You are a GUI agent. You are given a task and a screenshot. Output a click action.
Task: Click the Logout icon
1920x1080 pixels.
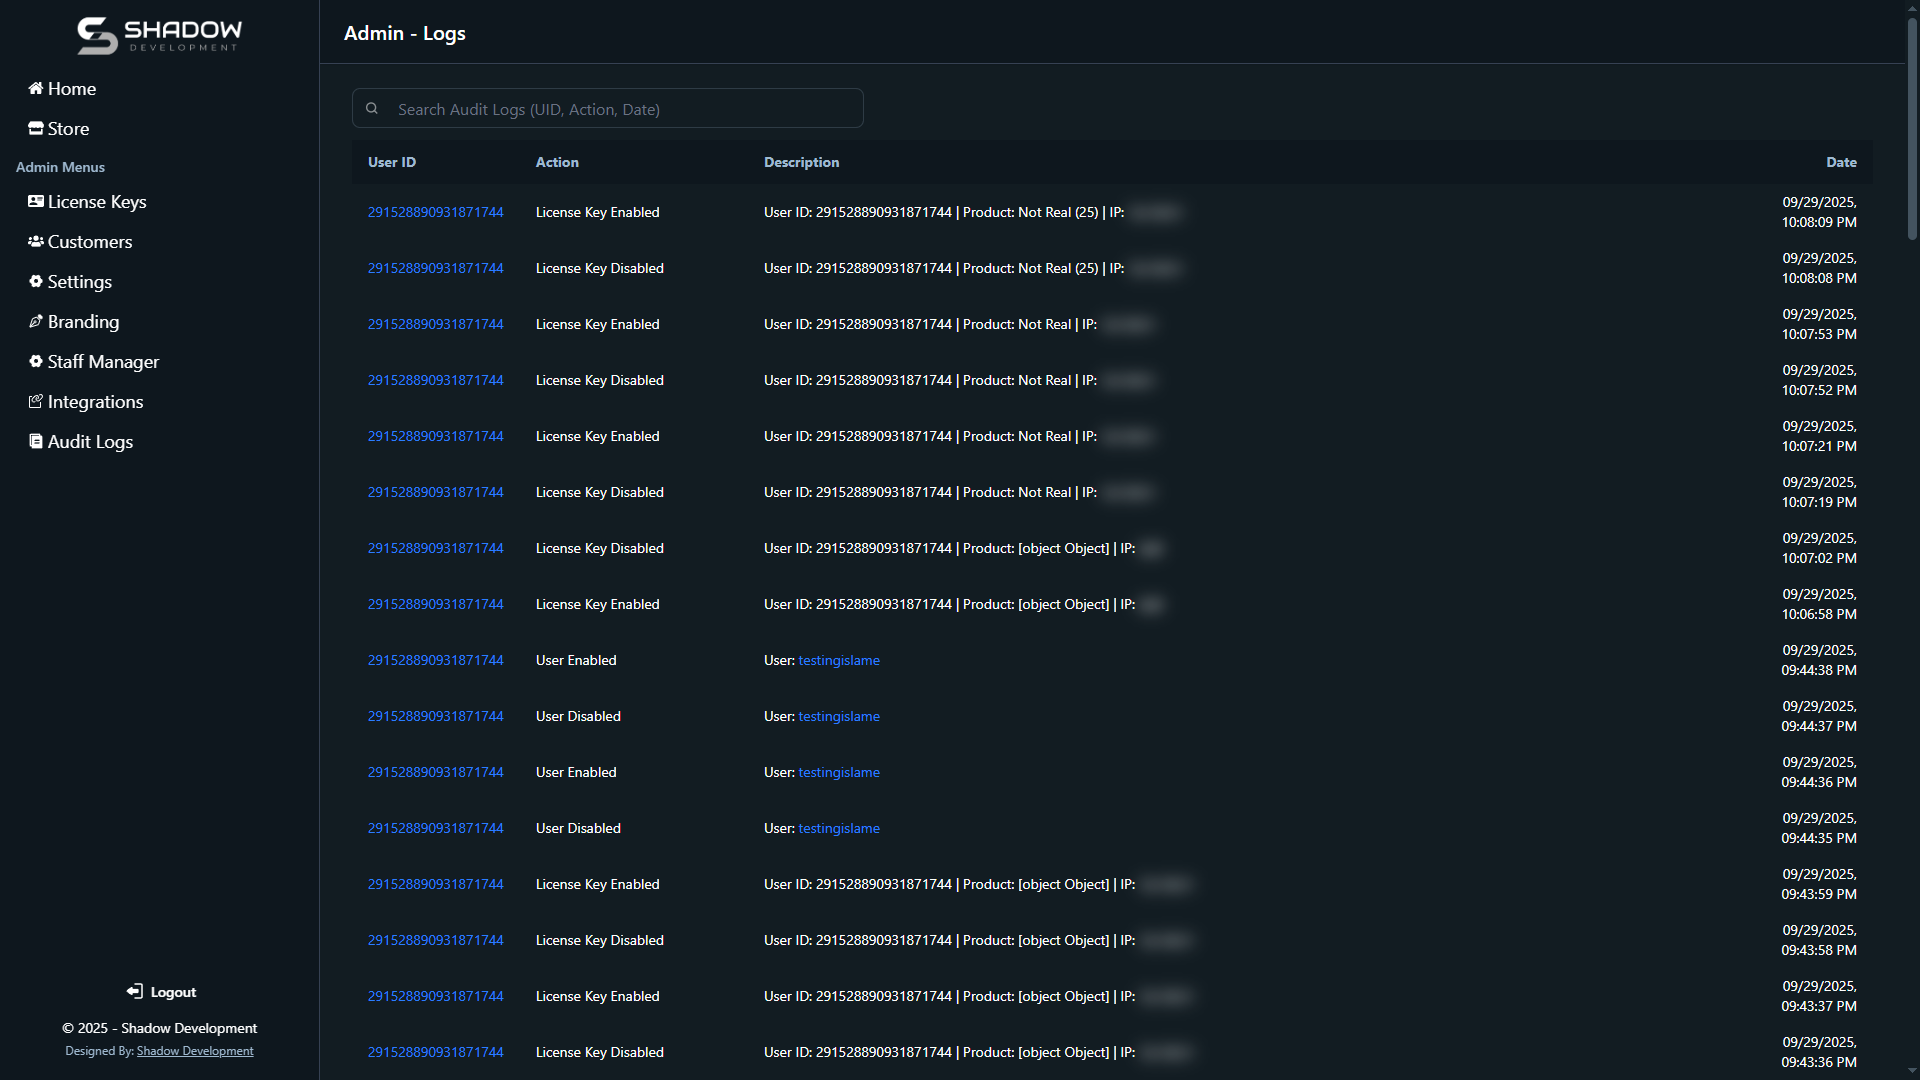(135, 992)
